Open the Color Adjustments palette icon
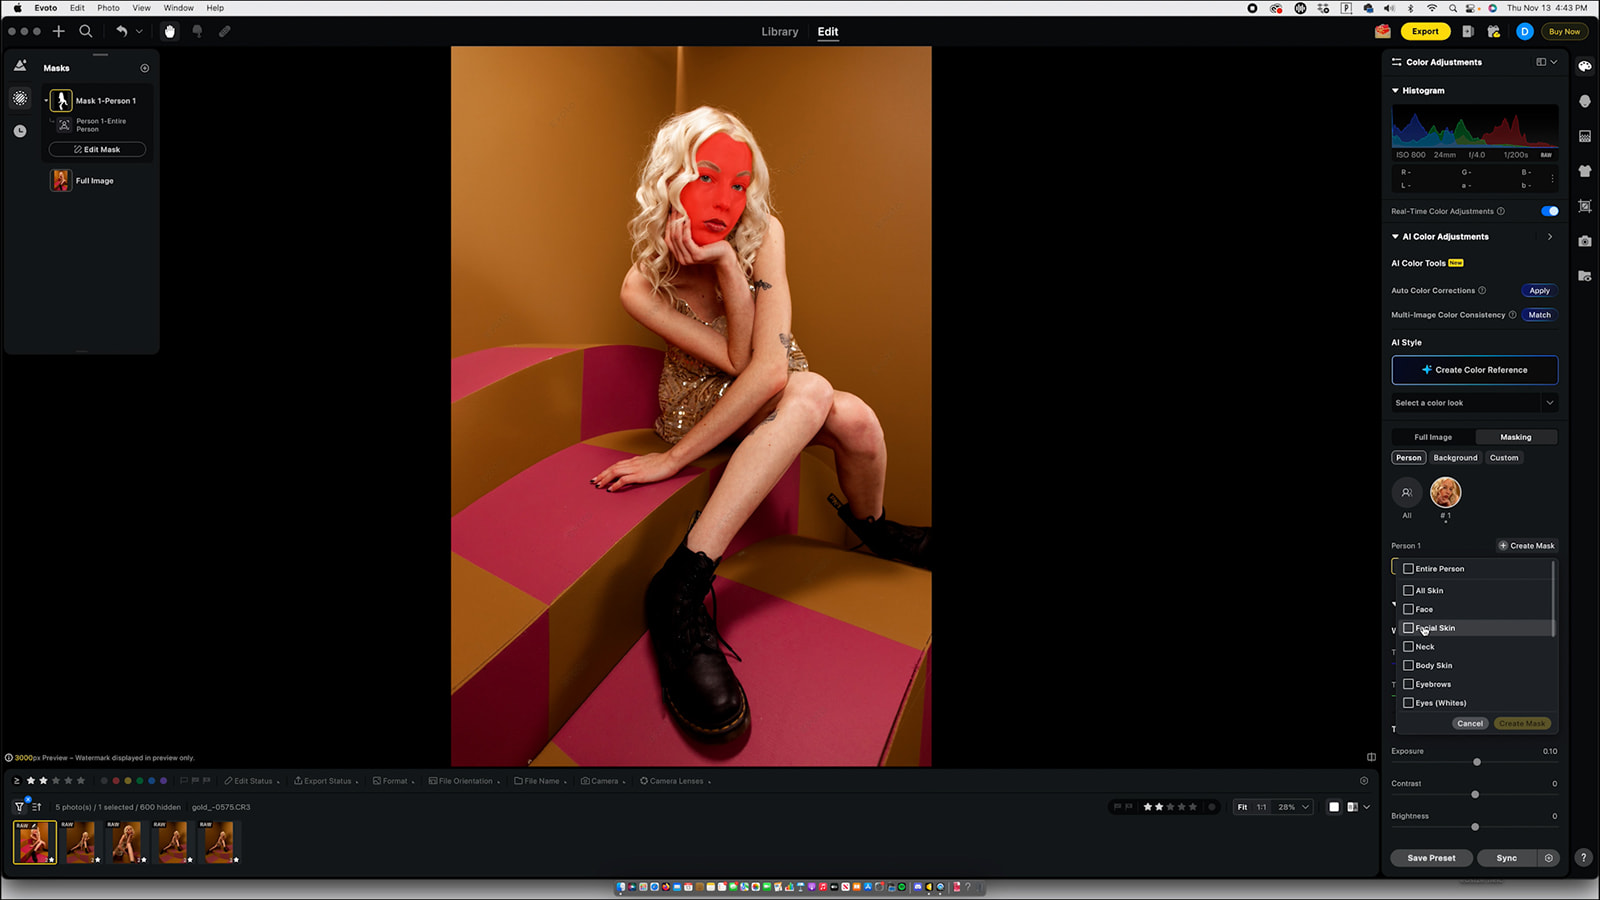The image size is (1600, 900). (x=1585, y=67)
